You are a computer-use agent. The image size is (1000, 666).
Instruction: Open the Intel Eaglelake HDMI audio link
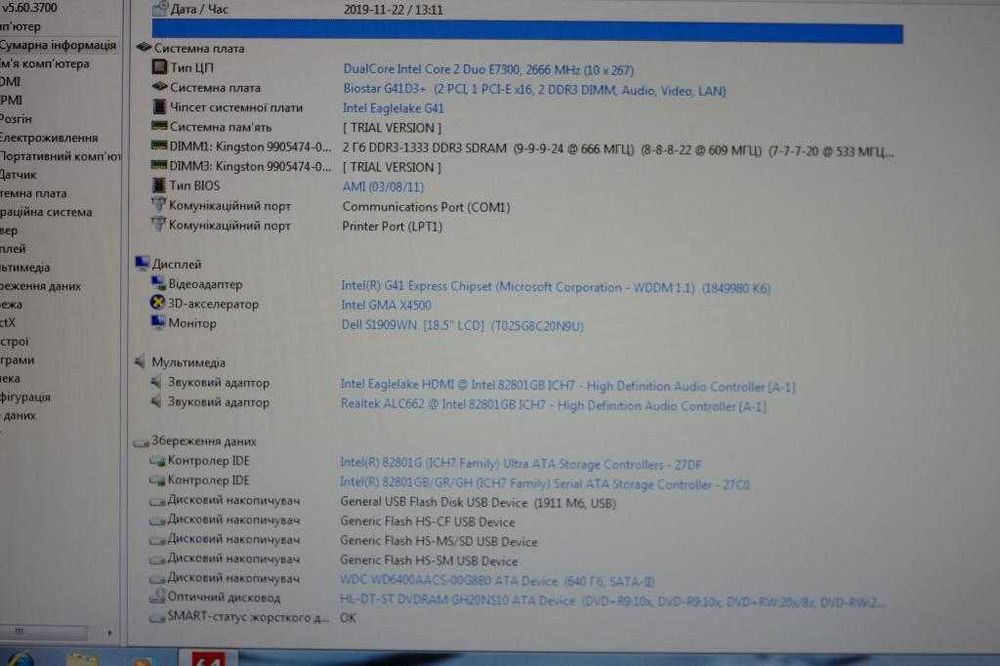[x=568, y=385]
